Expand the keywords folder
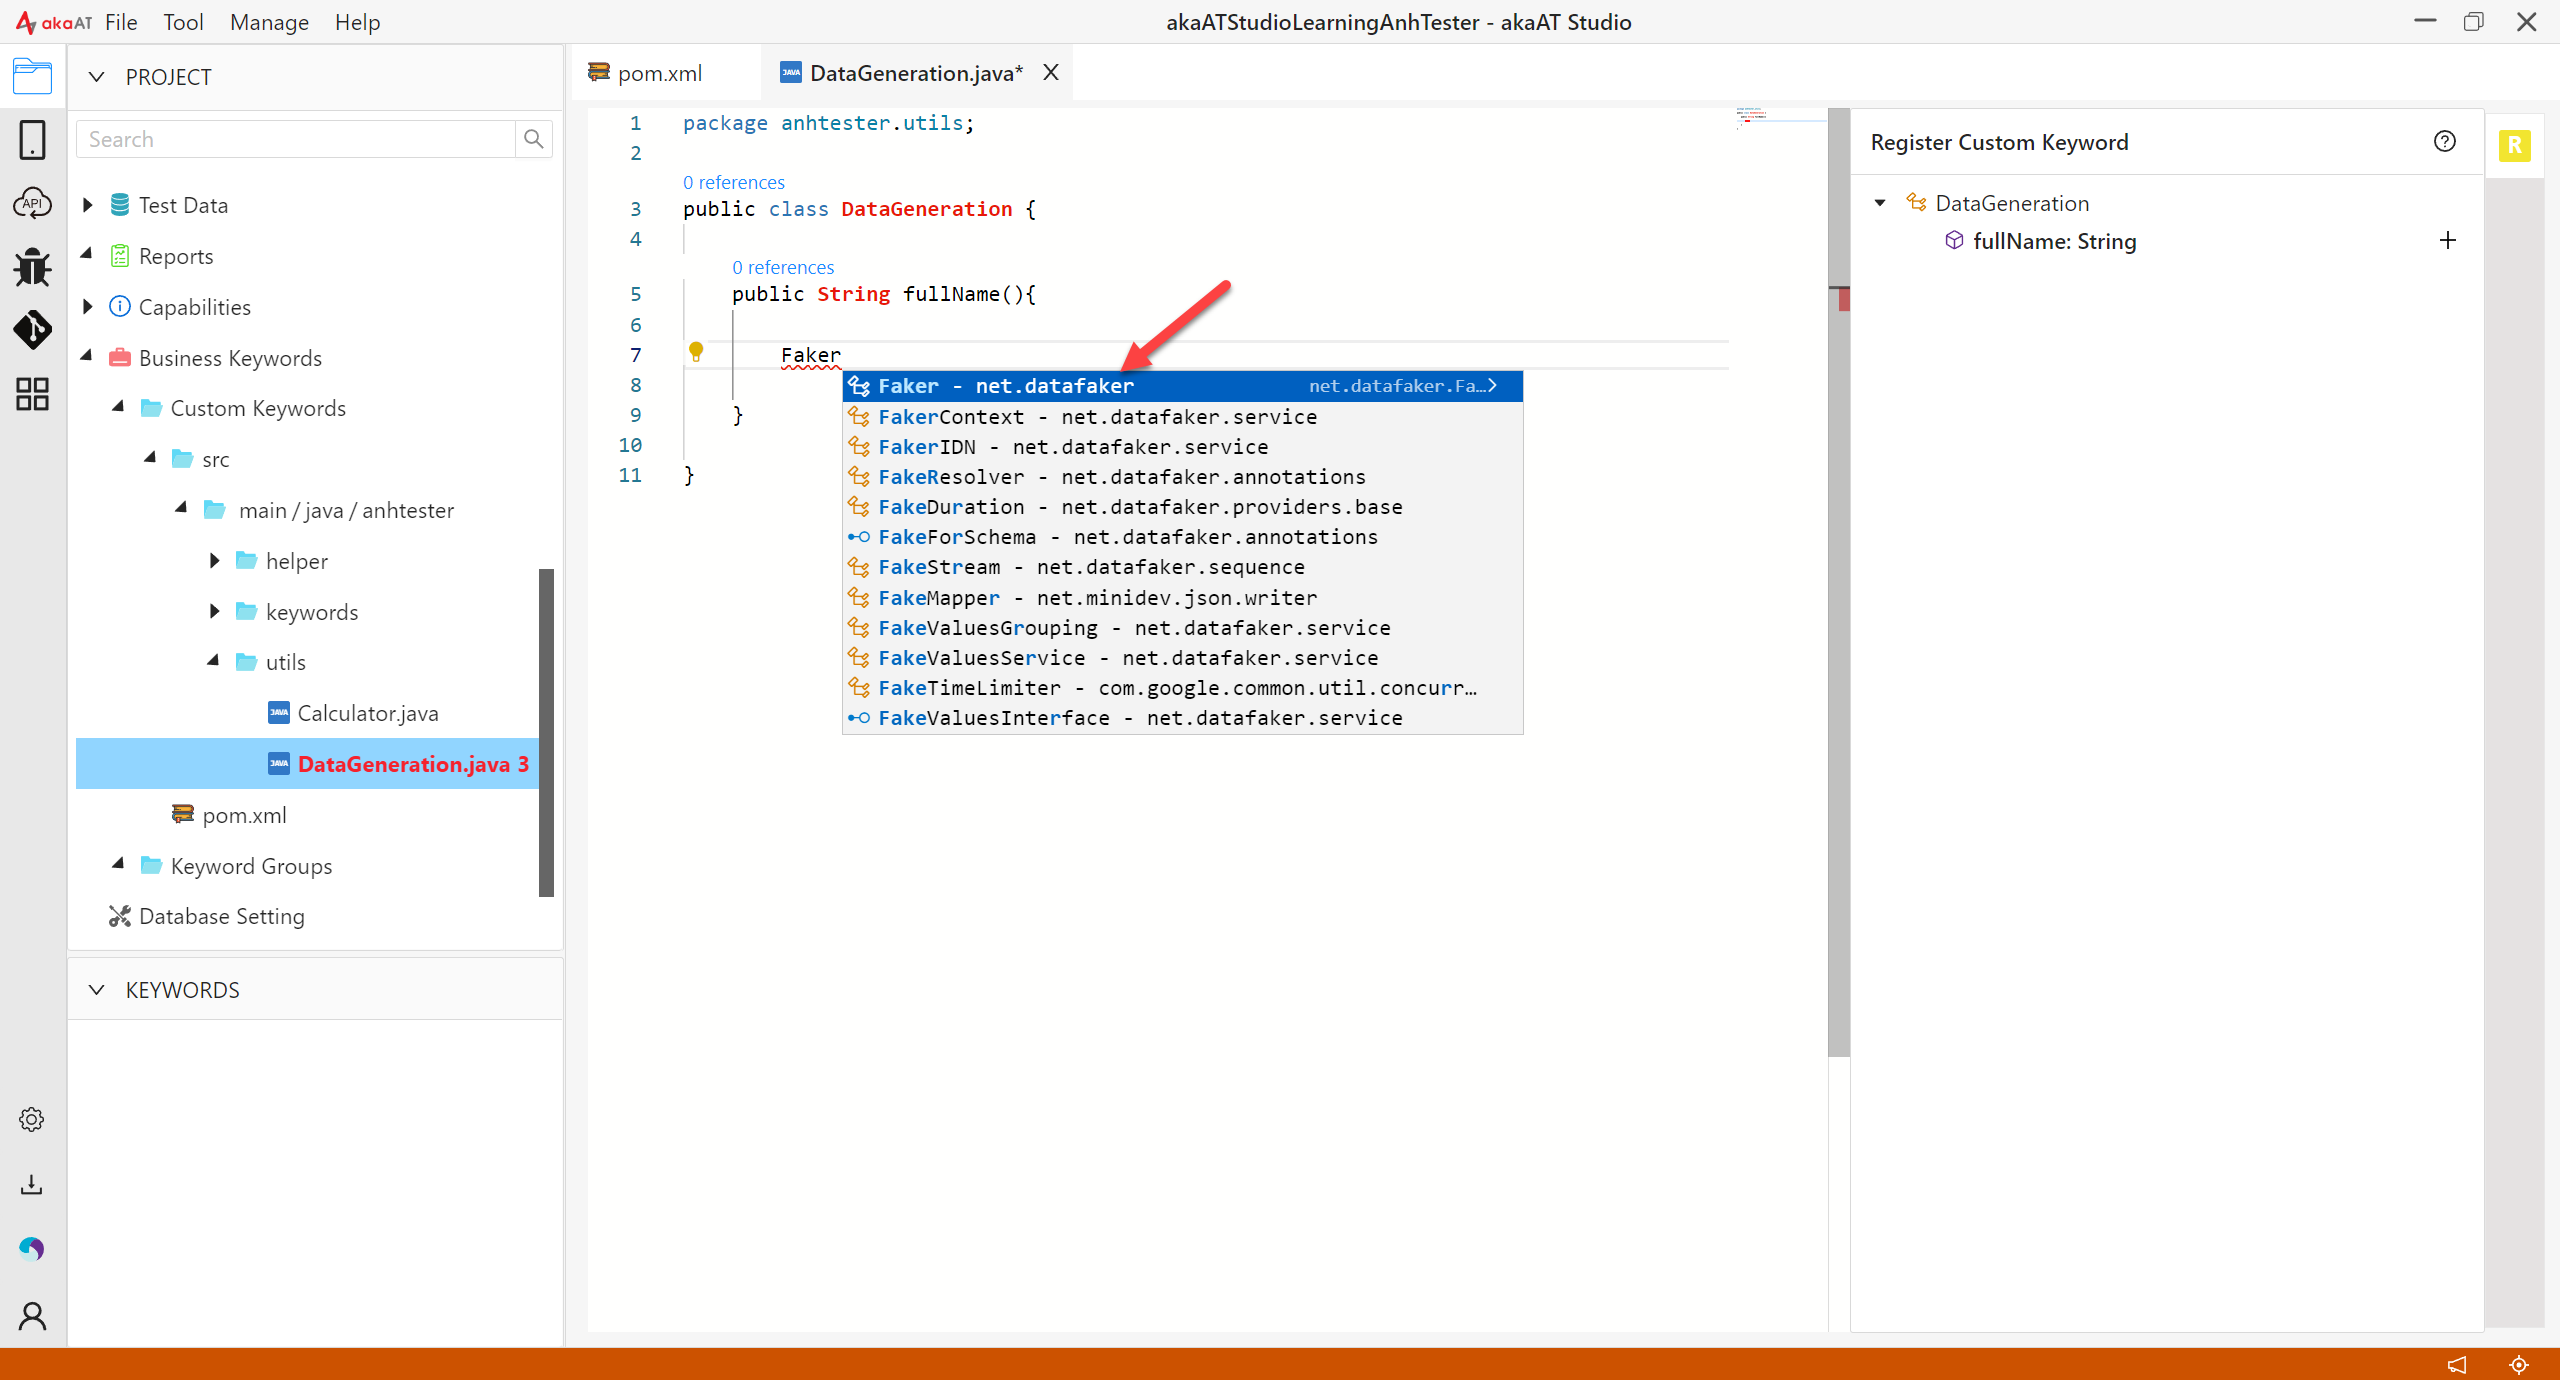The image size is (2560, 1380). point(214,611)
